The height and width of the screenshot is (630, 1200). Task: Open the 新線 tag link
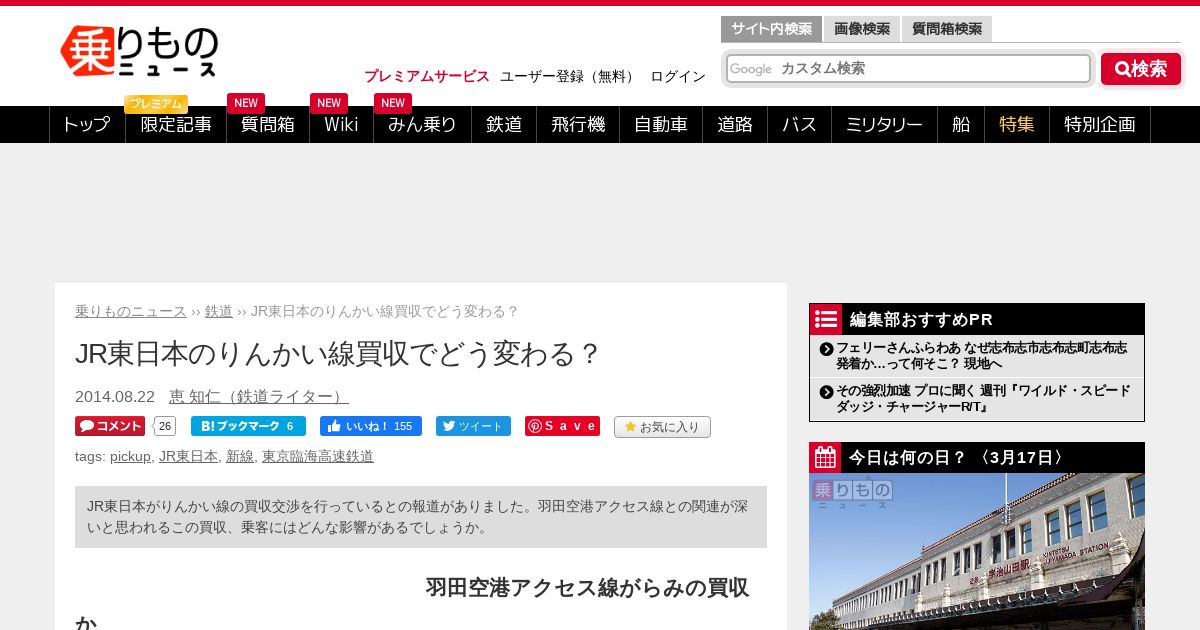coord(240,456)
